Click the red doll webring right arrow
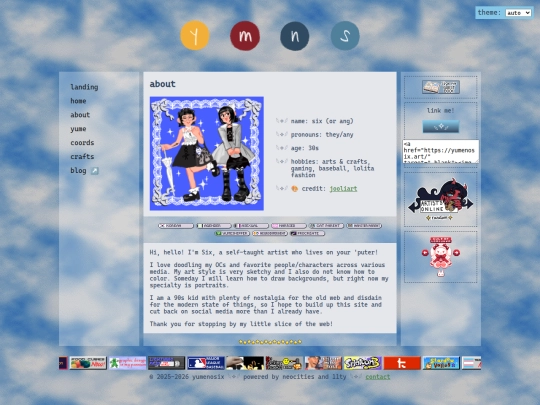540x405 pixels. [456, 253]
